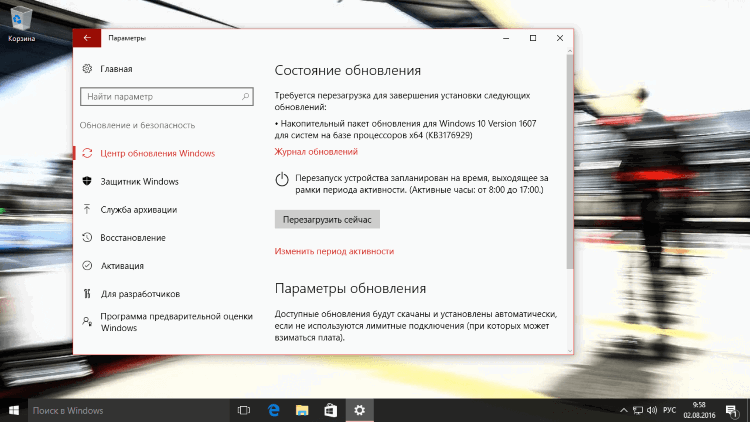Open Восстановление section
This screenshot has width=750, height=422.
tap(133, 238)
